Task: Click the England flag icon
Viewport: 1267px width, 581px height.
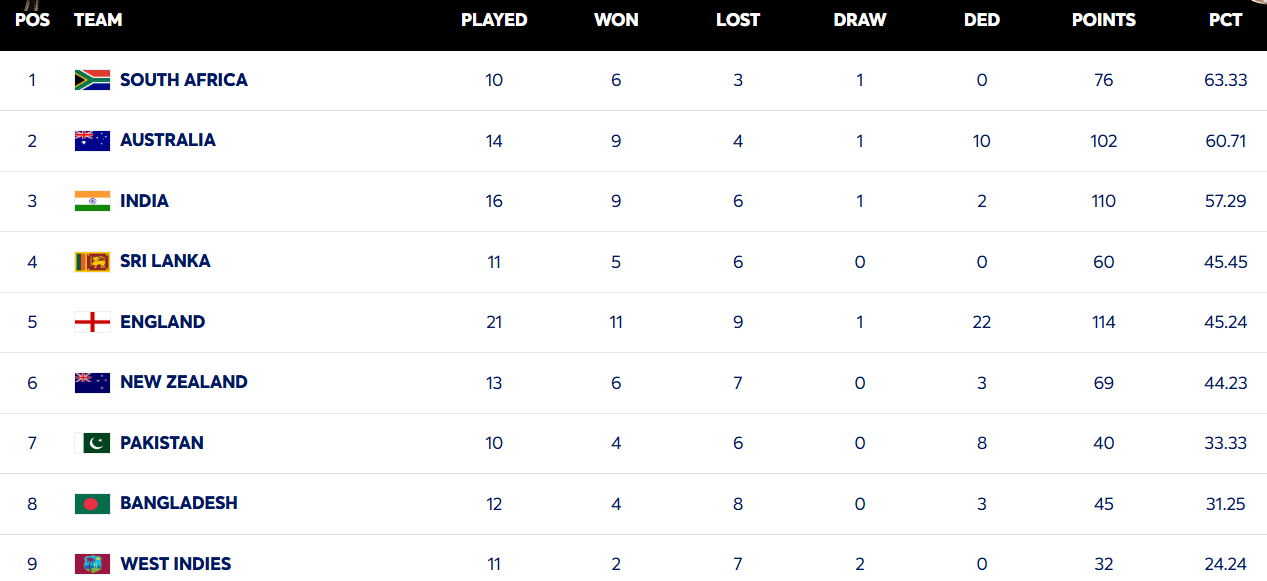Action: coord(92,322)
